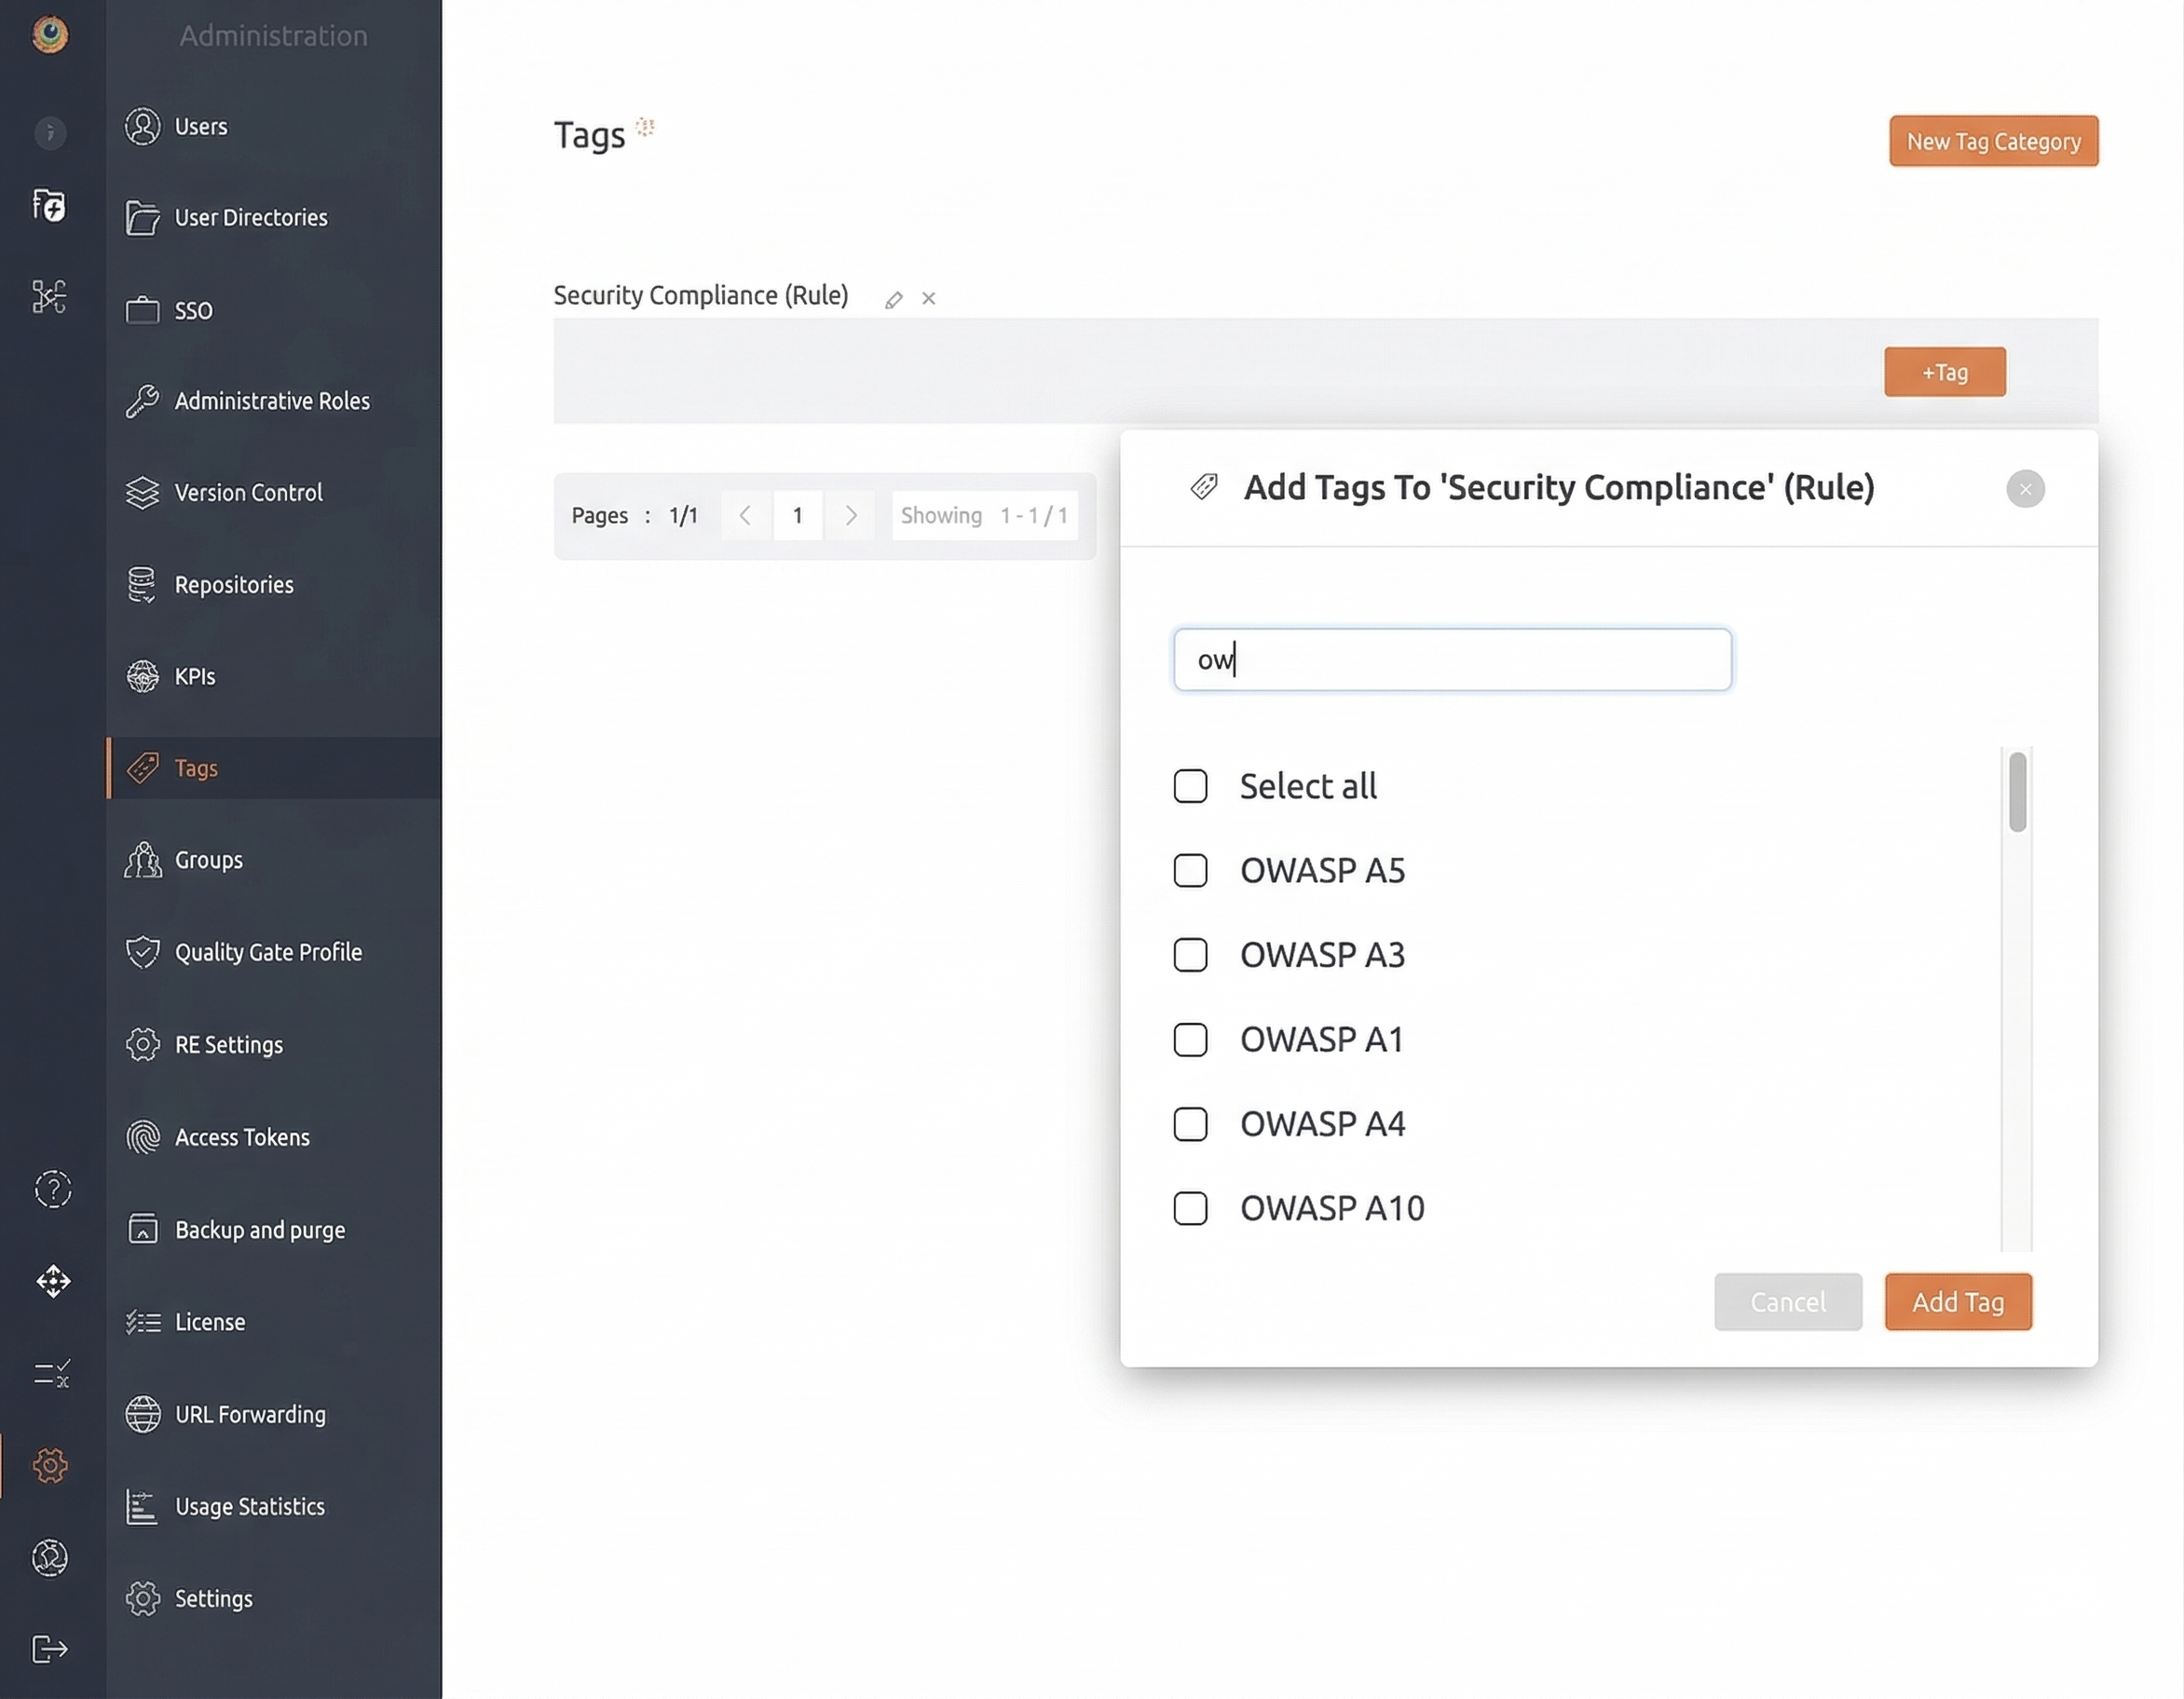Click the tag list scrollbar thumb
The image size is (2184, 1699).
(2017, 791)
